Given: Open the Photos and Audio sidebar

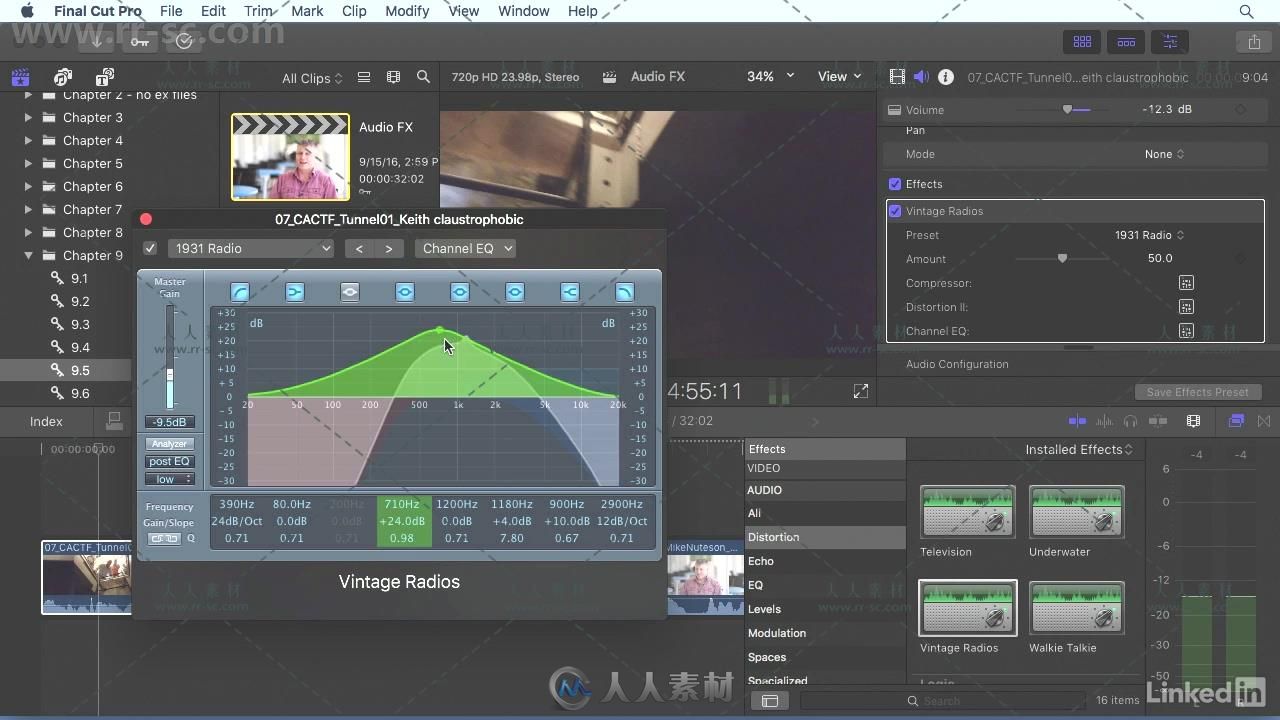Looking at the screenshot, I should (63, 78).
